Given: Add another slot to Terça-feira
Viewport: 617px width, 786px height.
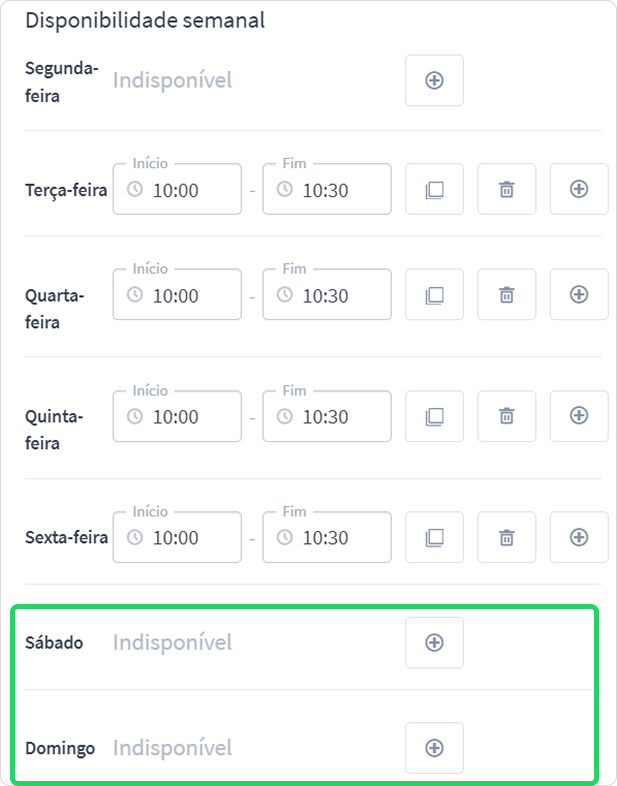Looking at the screenshot, I should click(x=579, y=189).
